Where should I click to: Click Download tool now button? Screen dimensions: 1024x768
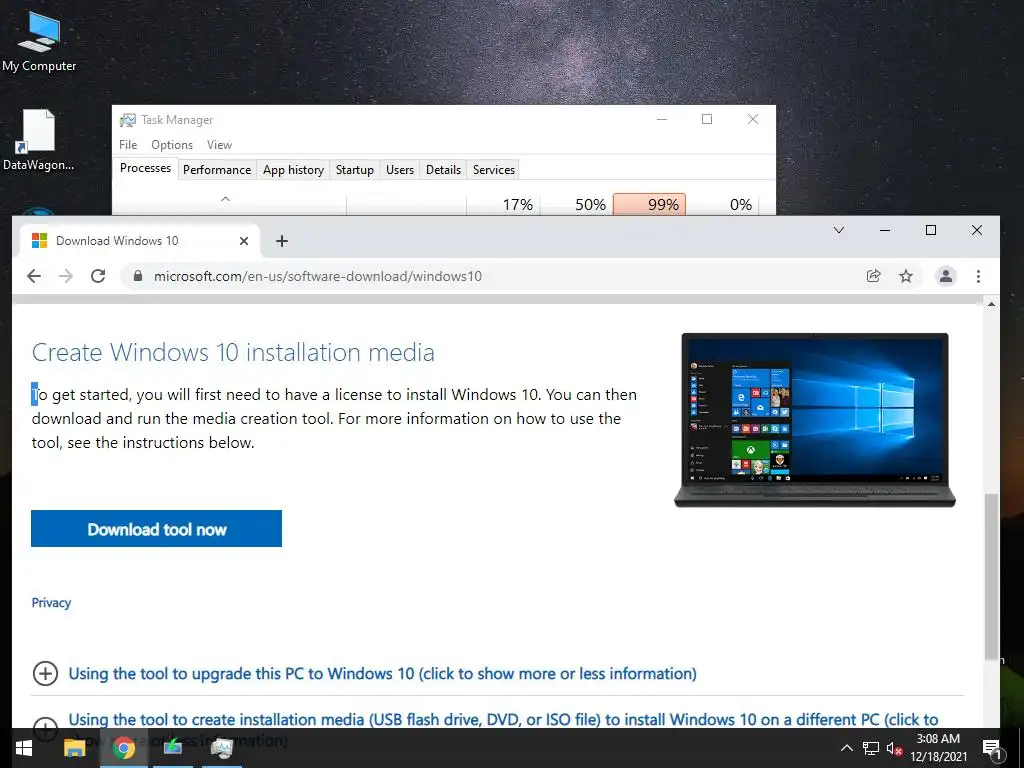[x=157, y=528]
